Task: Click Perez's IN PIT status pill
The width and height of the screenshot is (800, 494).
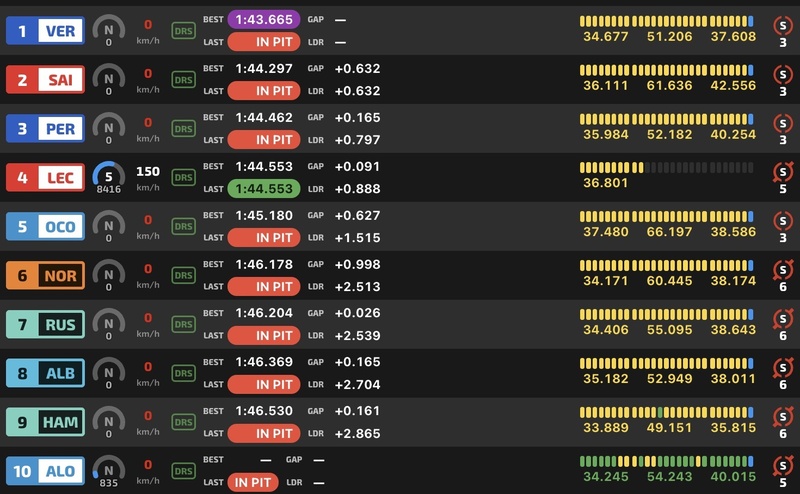Action: pos(264,140)
